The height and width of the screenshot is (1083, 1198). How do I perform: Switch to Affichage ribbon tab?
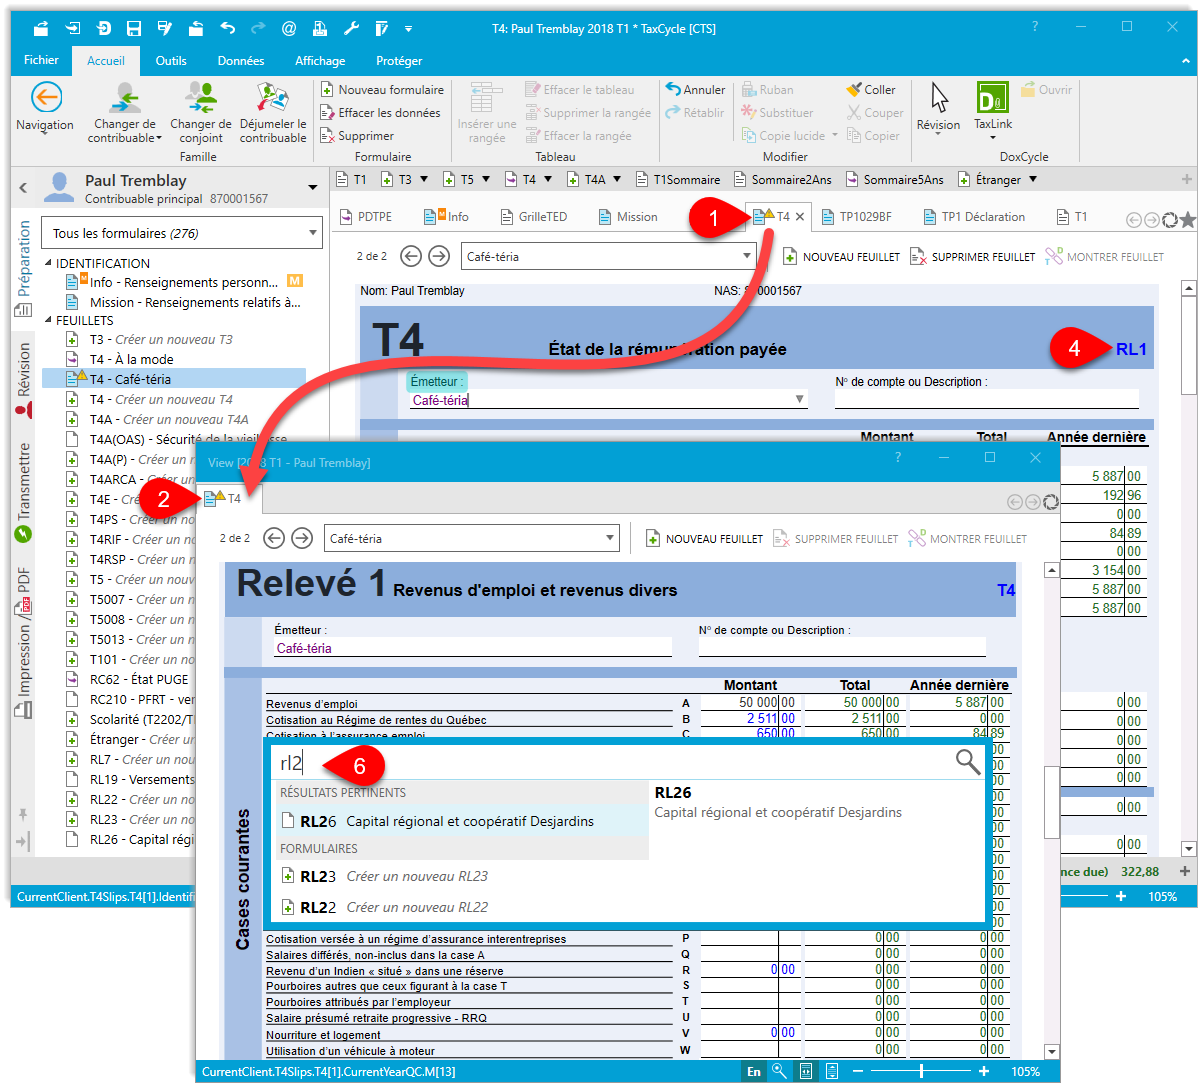320,60
